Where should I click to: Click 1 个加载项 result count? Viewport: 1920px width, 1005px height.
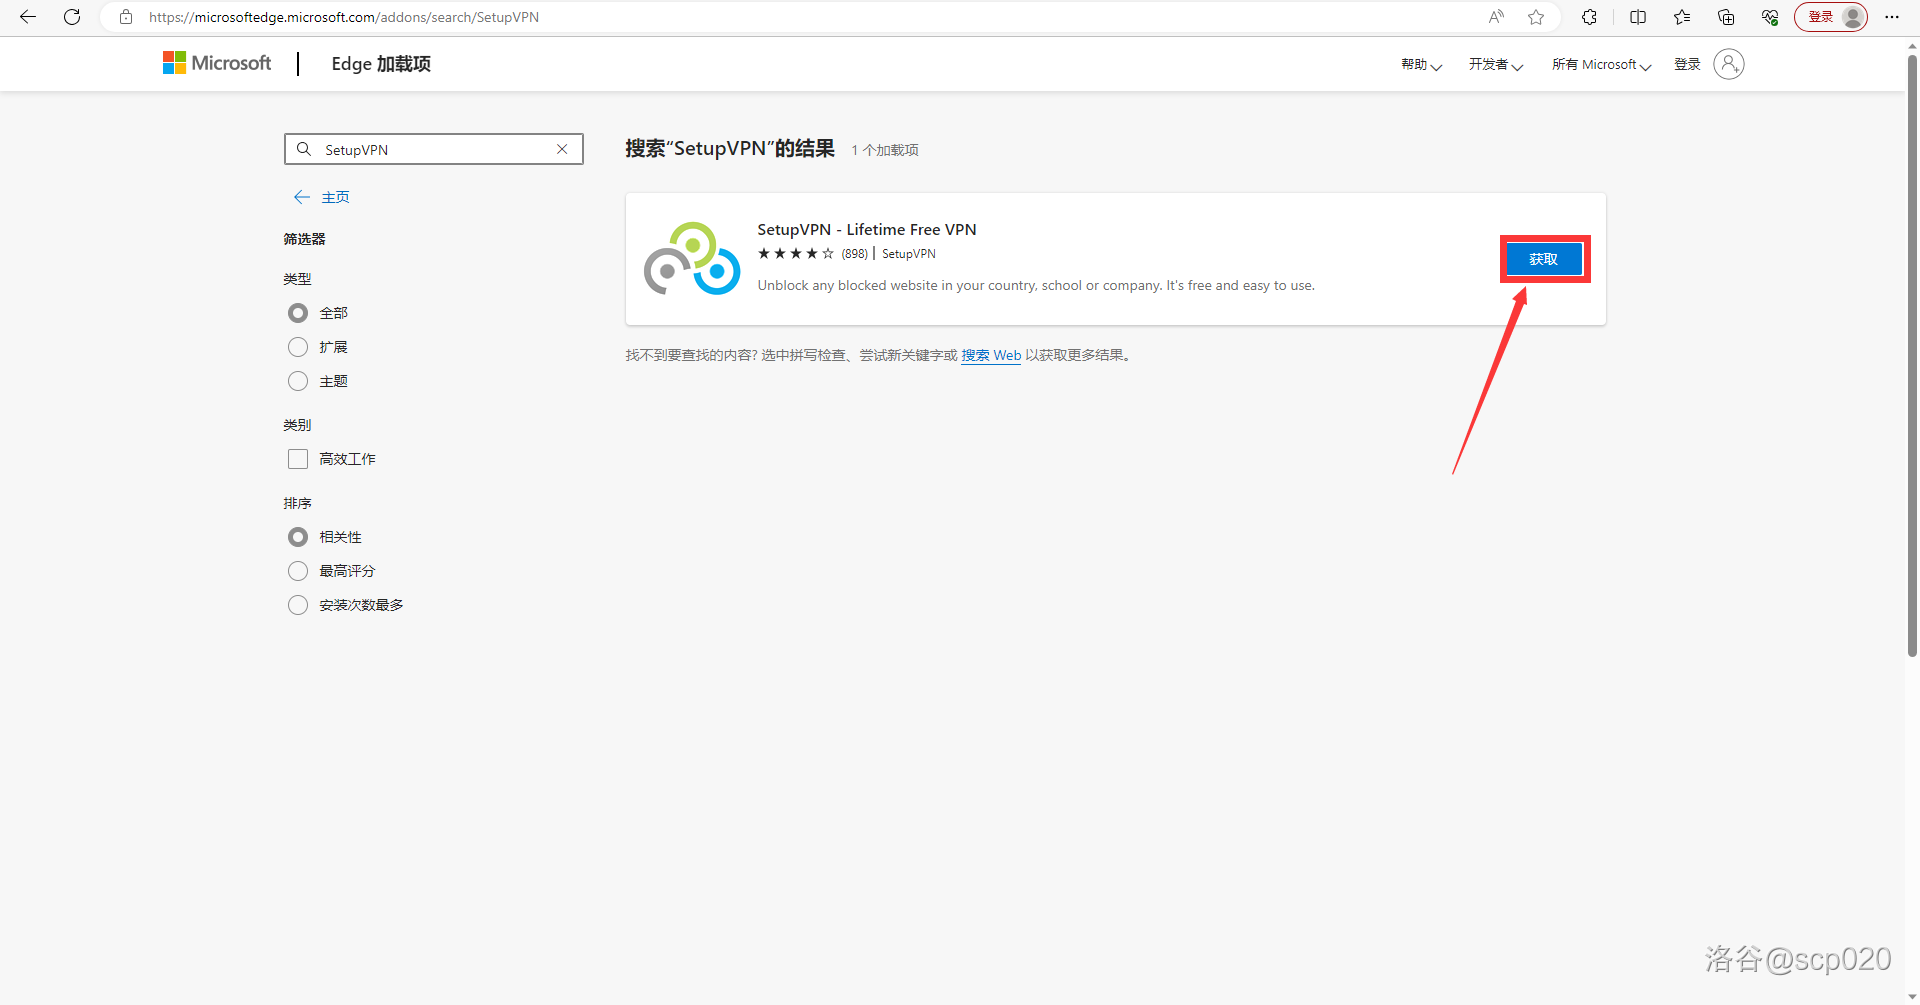(885, 150)
